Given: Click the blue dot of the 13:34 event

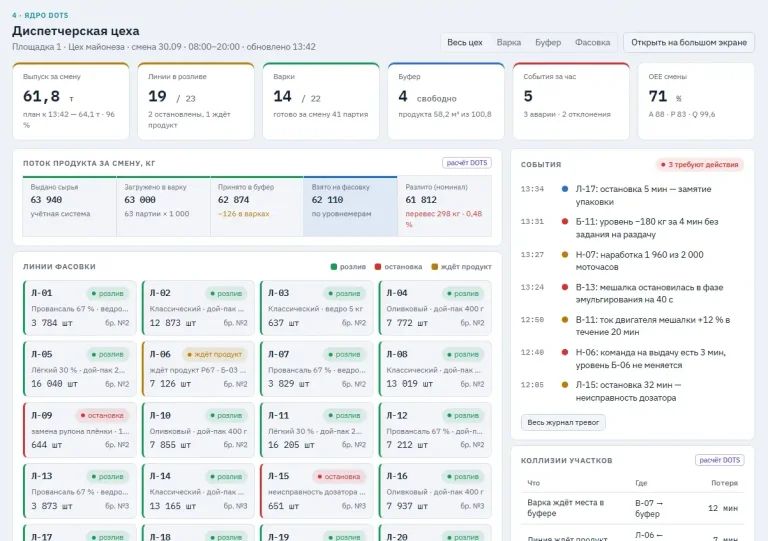Looking at the screenshot, I should click(x=565, y=189).
